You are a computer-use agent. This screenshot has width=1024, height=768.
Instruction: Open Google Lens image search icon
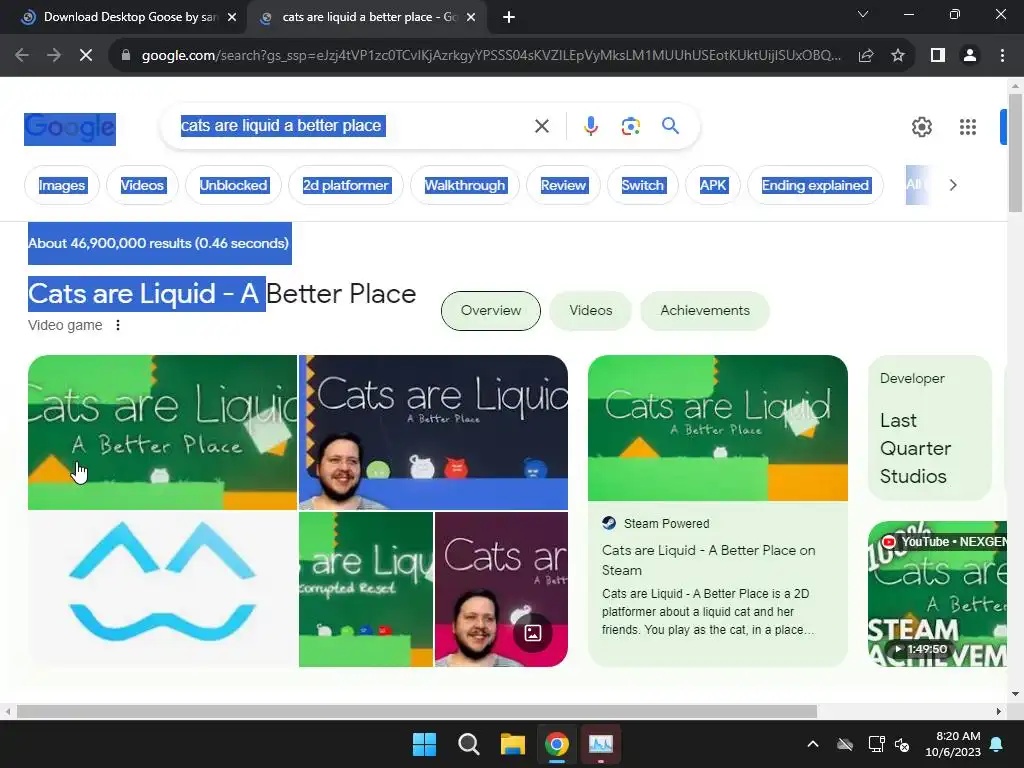point(631,126)
